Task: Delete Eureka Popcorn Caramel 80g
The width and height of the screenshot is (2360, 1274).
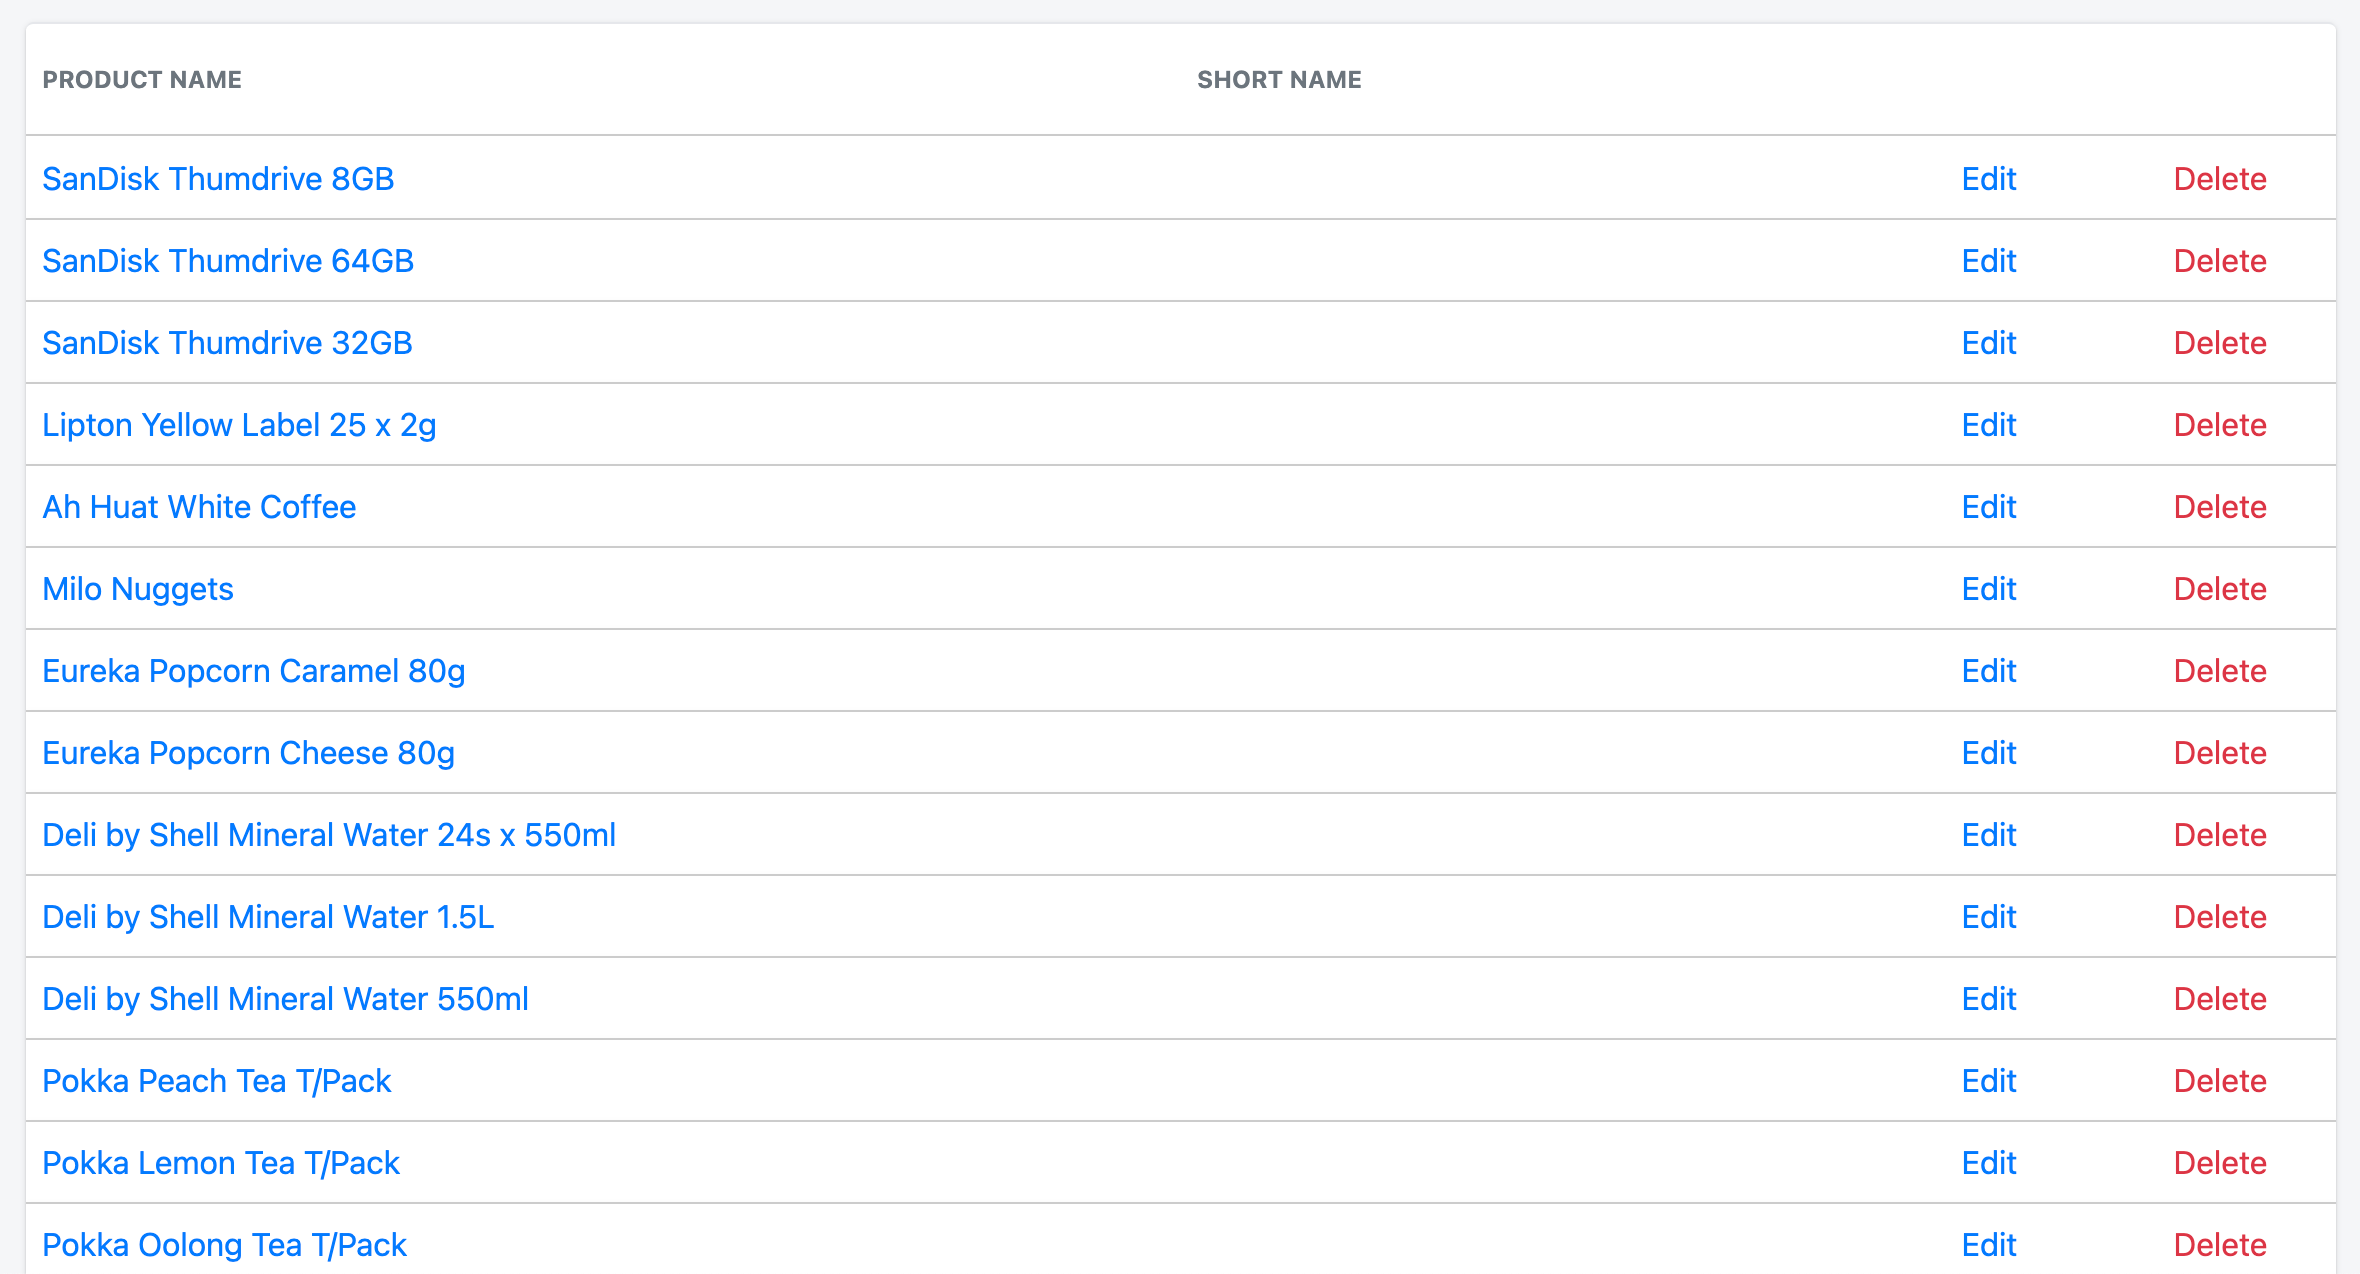Action: [x=2220, y=671]
